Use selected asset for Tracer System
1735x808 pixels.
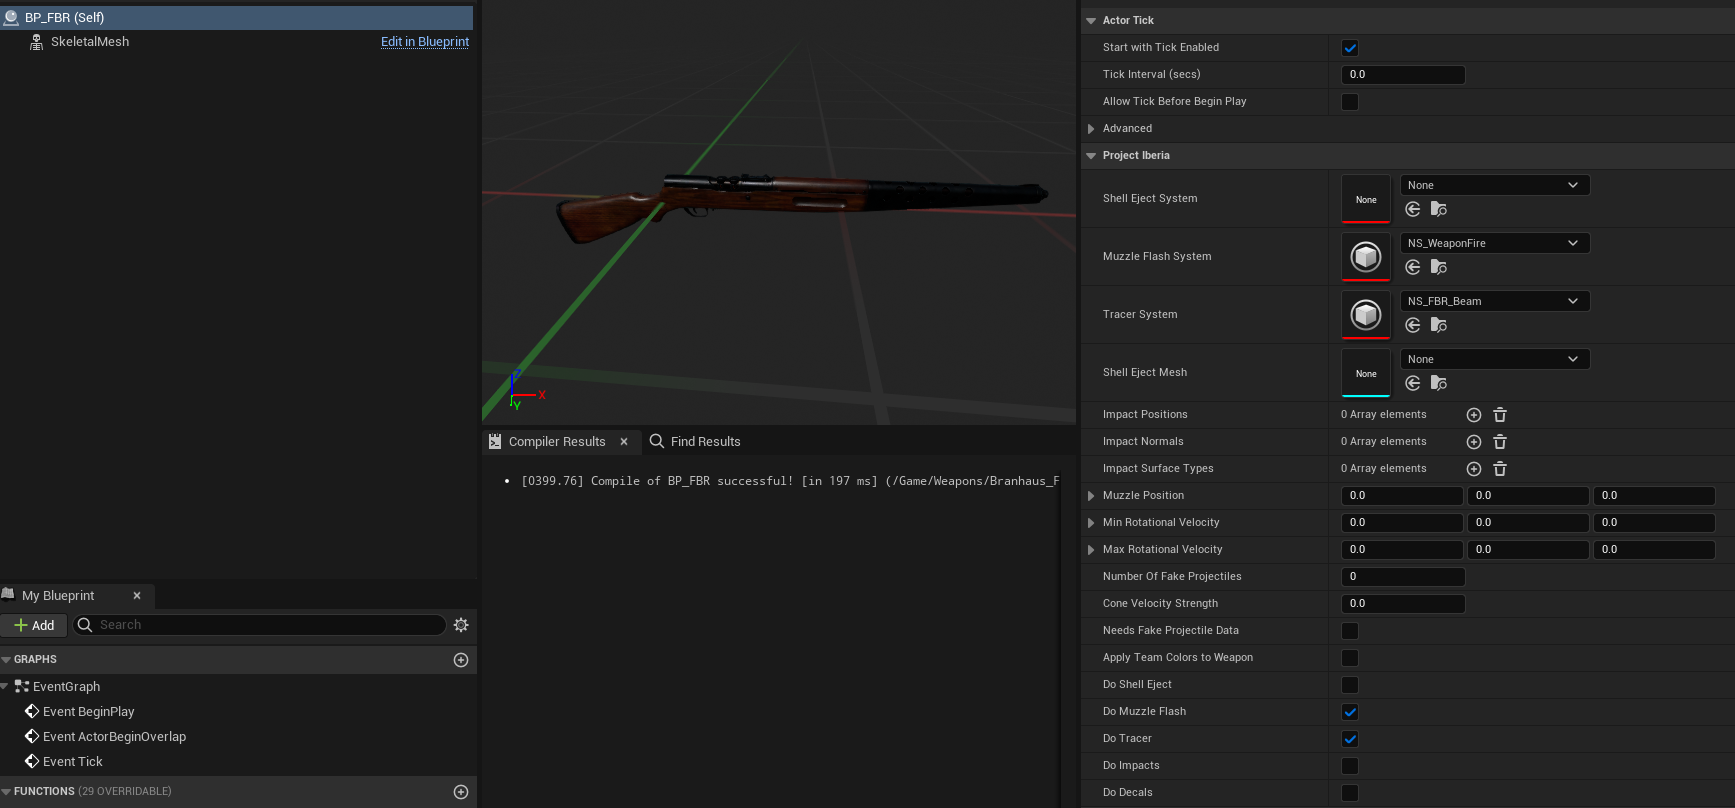click(1413, 325)
